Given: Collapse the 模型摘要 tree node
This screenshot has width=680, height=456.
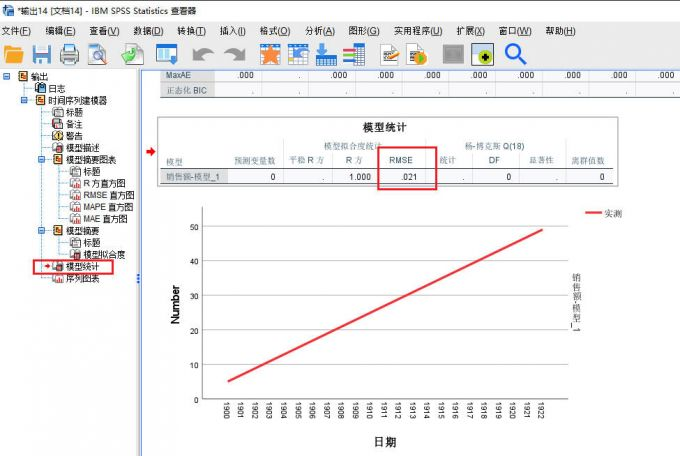Looking at the screenshot, I should tap(41, 230).
